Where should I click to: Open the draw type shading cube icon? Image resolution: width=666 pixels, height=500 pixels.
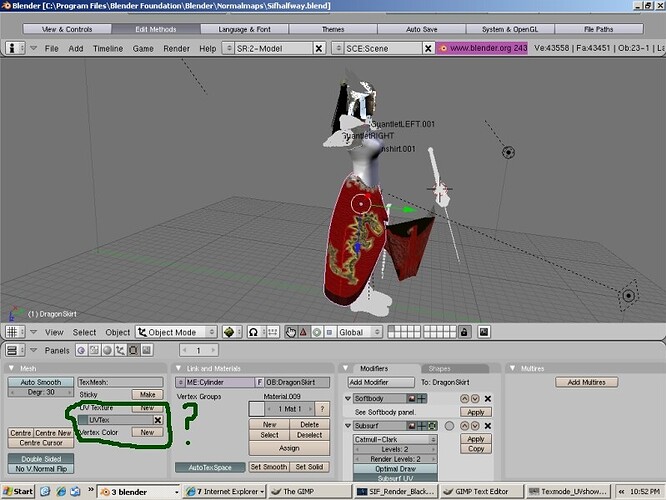point(229,332)
